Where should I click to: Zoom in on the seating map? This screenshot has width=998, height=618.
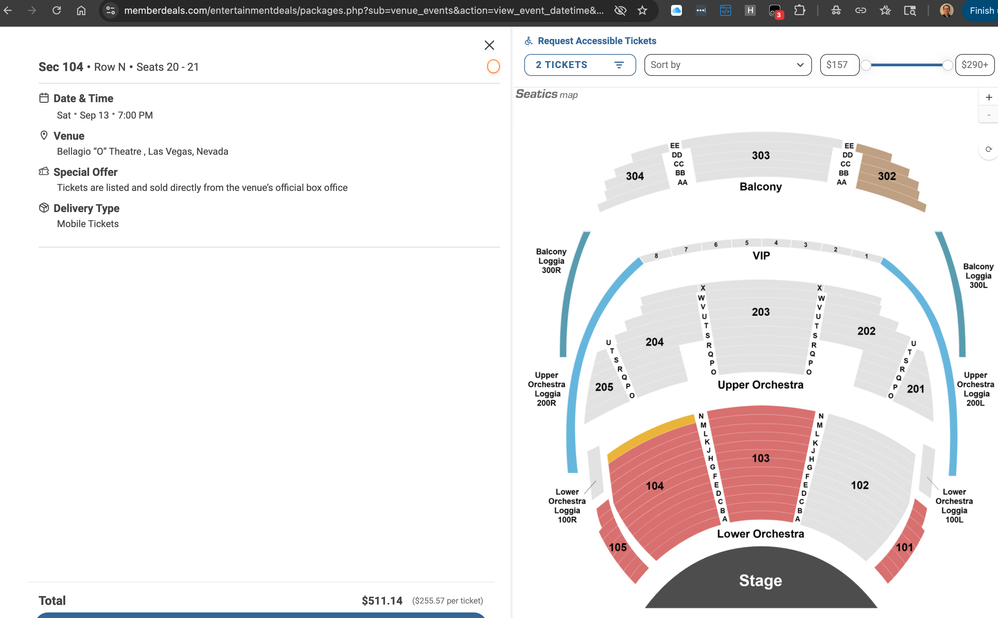coord(988,97)
